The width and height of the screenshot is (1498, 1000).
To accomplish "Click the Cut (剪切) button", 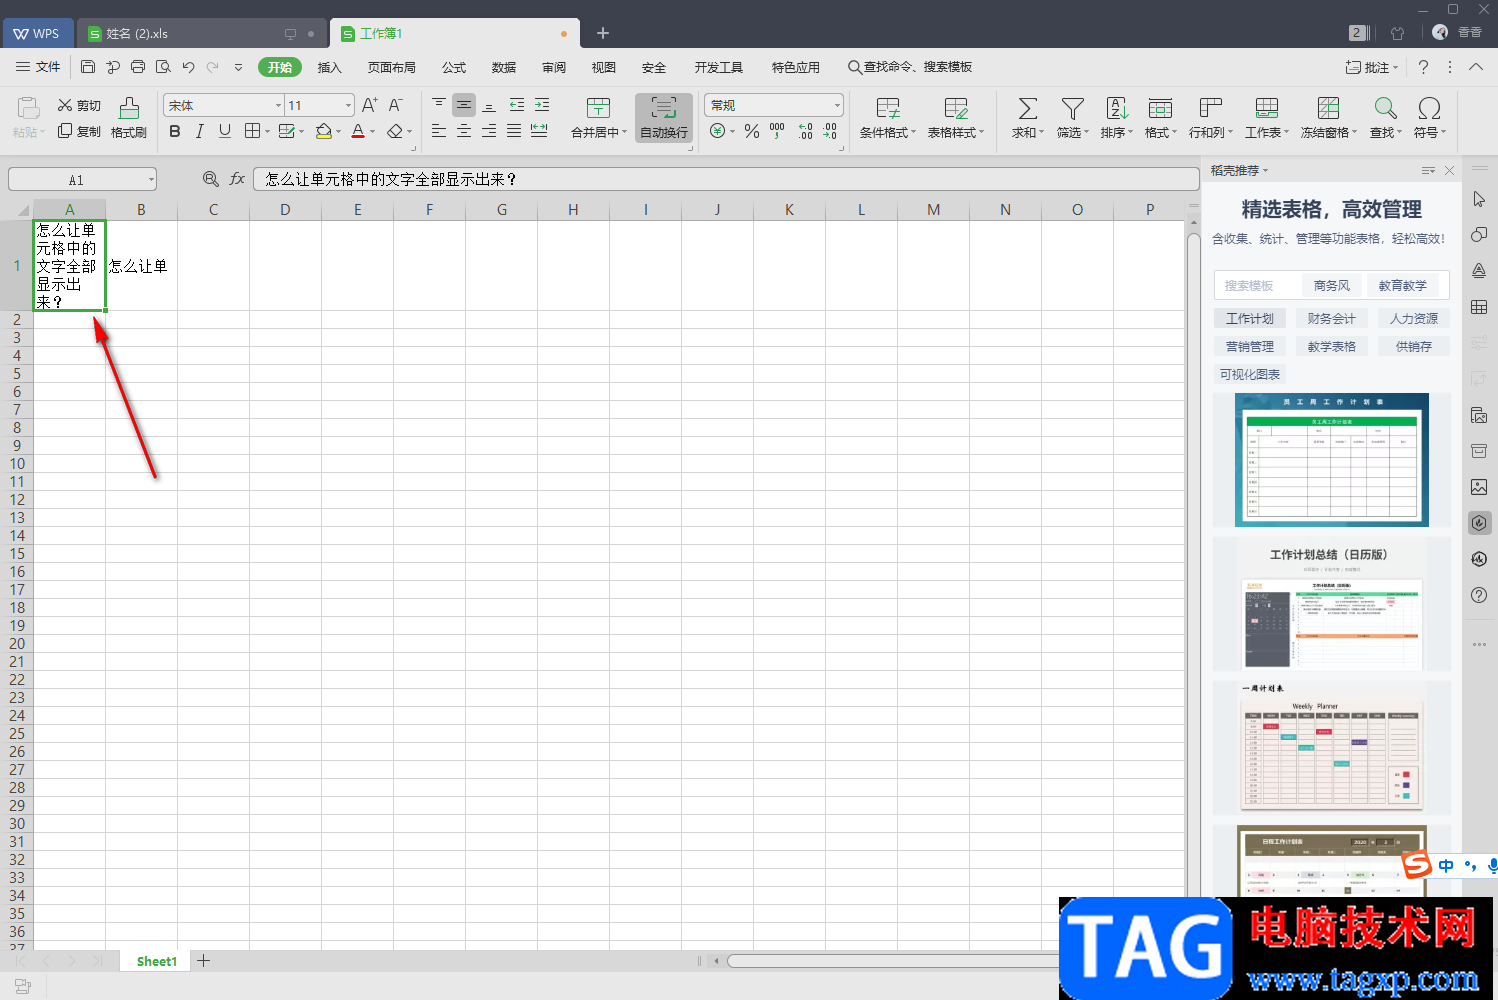I will click(x=79, y=105).
